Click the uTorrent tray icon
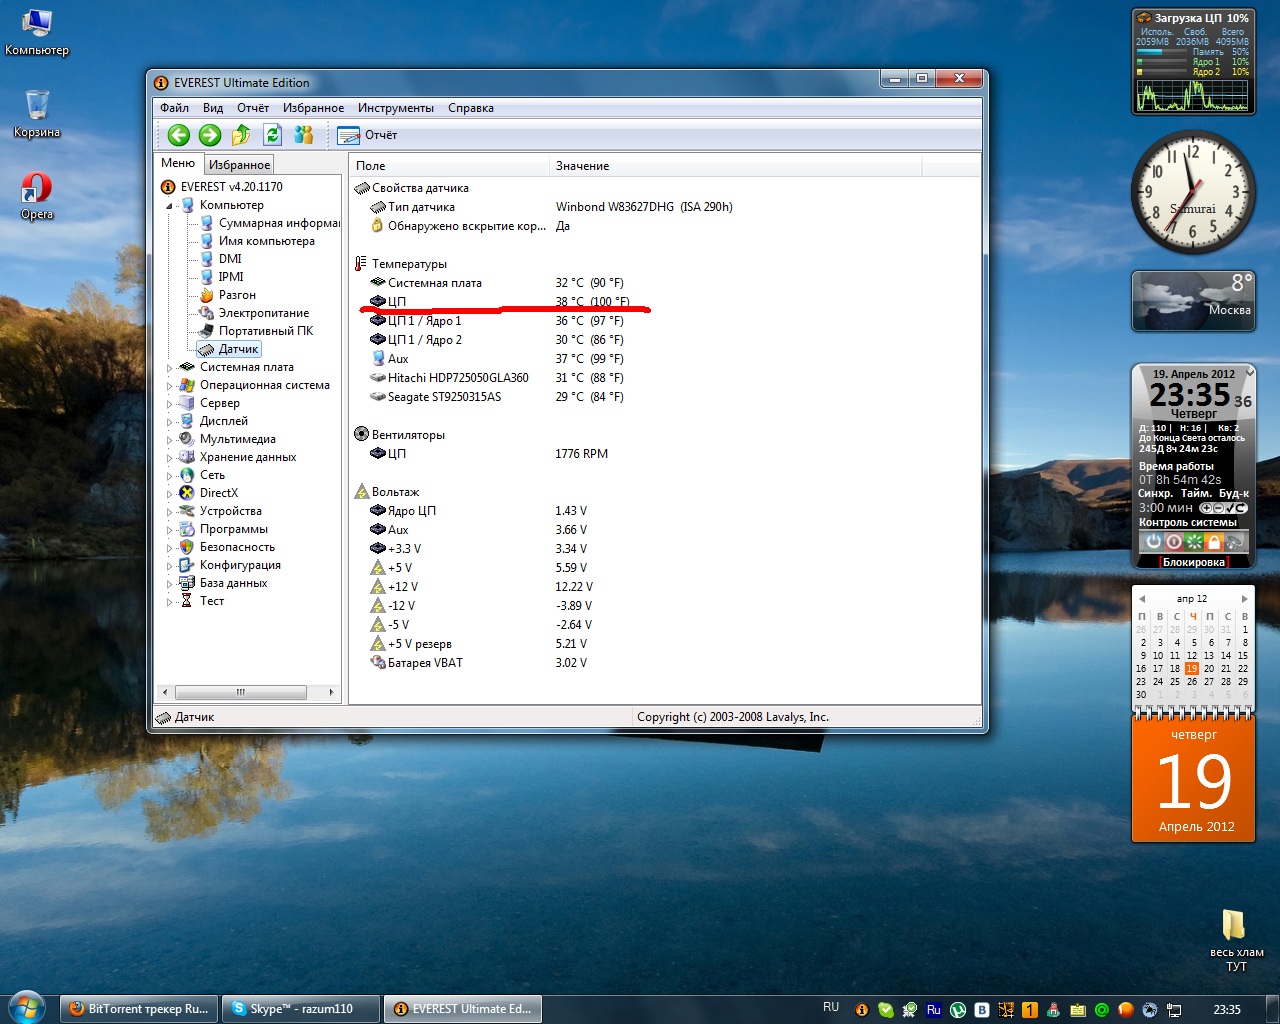1280x1024 pixels. pyautogui.click(x=958, y=1010)
